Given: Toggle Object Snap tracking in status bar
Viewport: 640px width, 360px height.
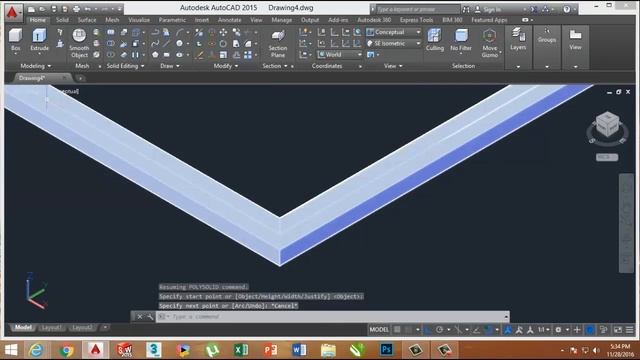Looking at the screenshot, I should tap(476, 329).
